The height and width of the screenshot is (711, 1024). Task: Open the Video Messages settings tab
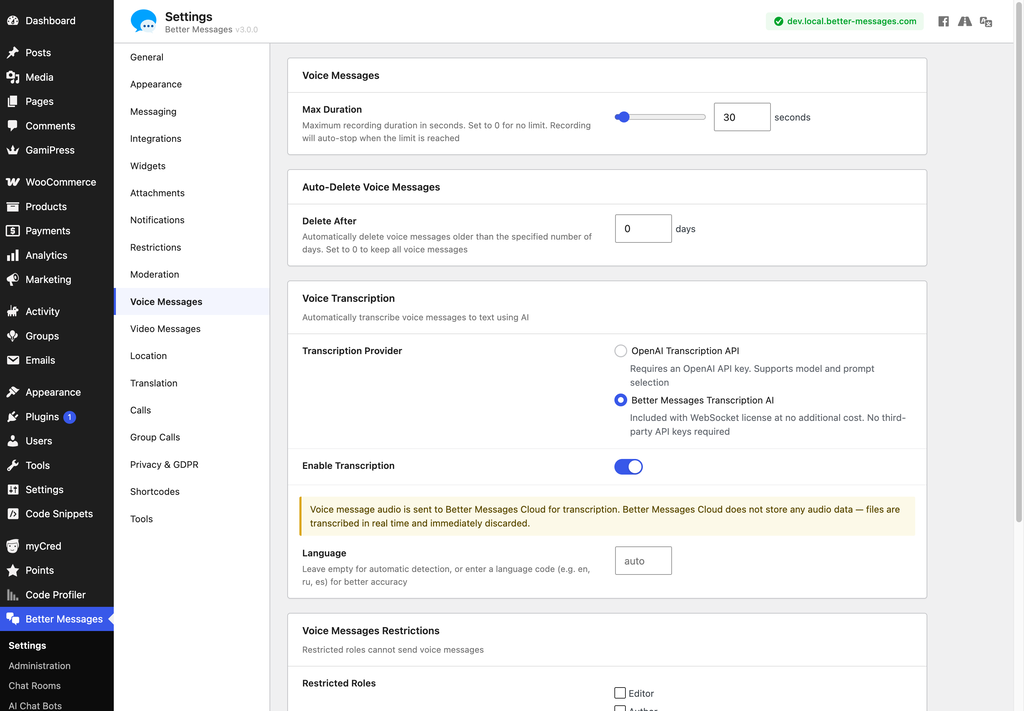tap(191, 329)
